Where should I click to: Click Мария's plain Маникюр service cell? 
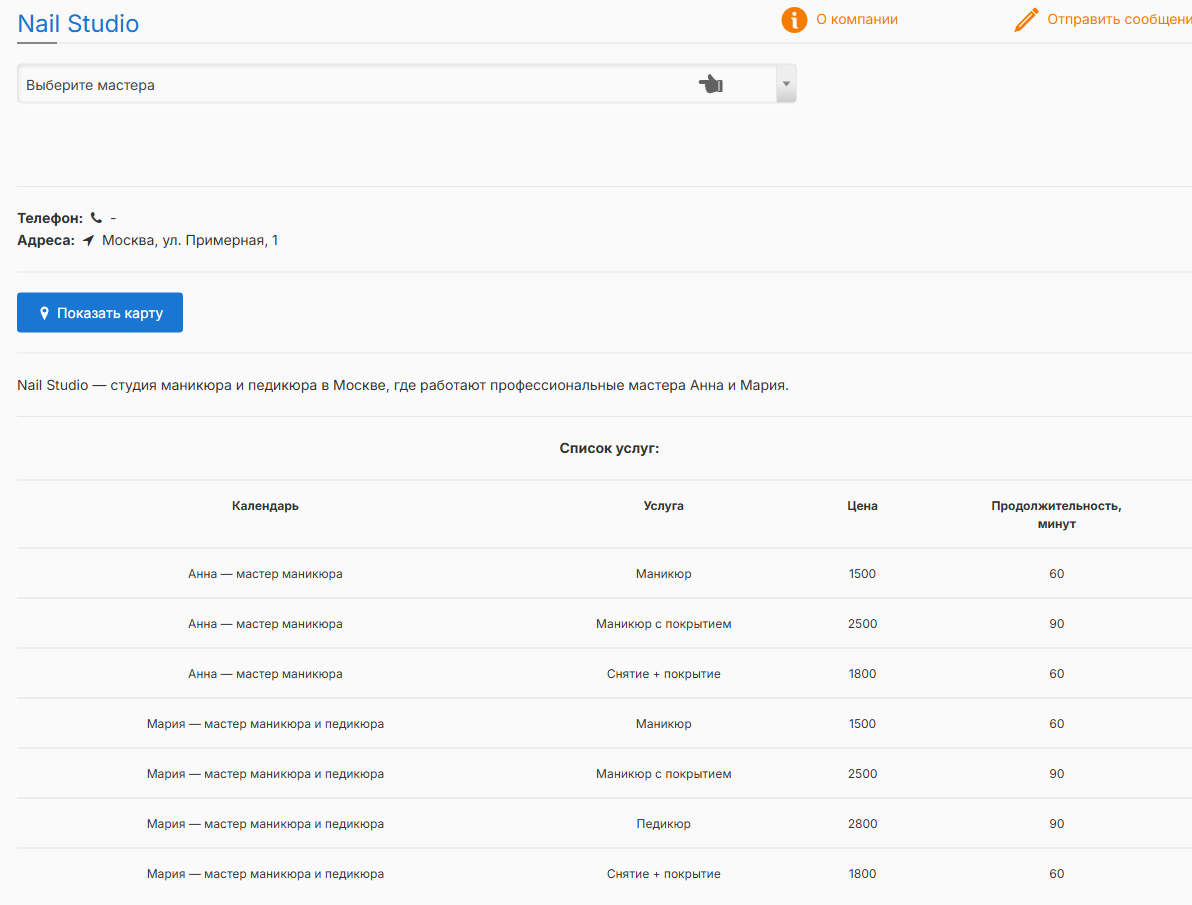tap(664, 724)
